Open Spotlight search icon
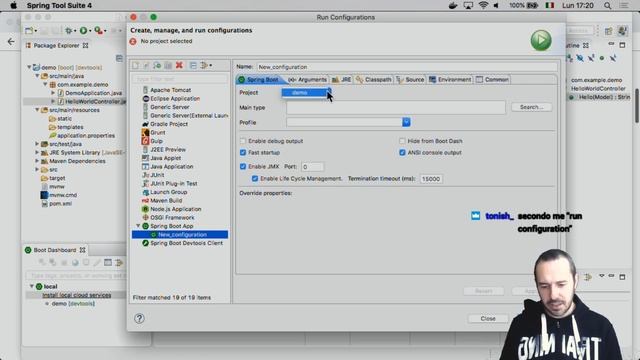The image size is (640, 360). tap(608, 5)
